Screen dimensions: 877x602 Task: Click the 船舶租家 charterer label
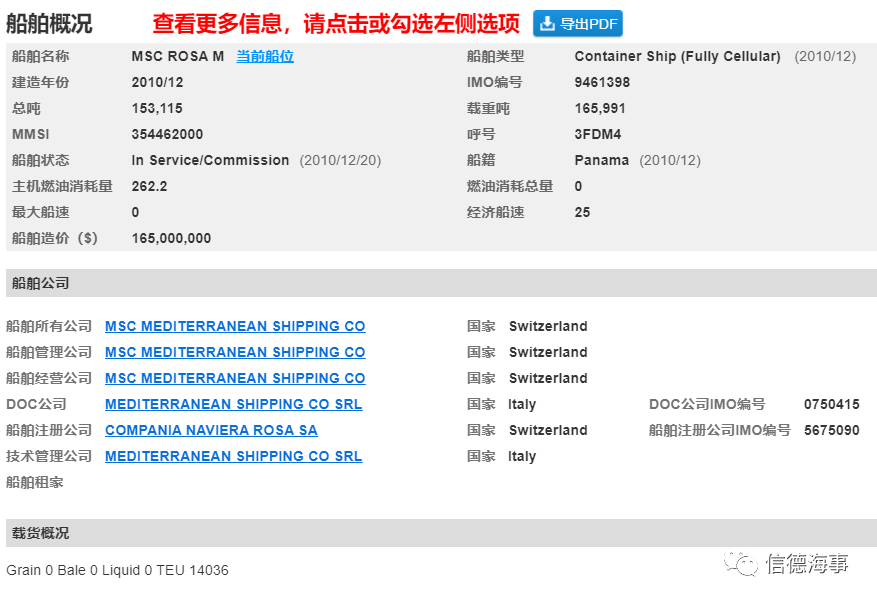(x=35, y=482)
